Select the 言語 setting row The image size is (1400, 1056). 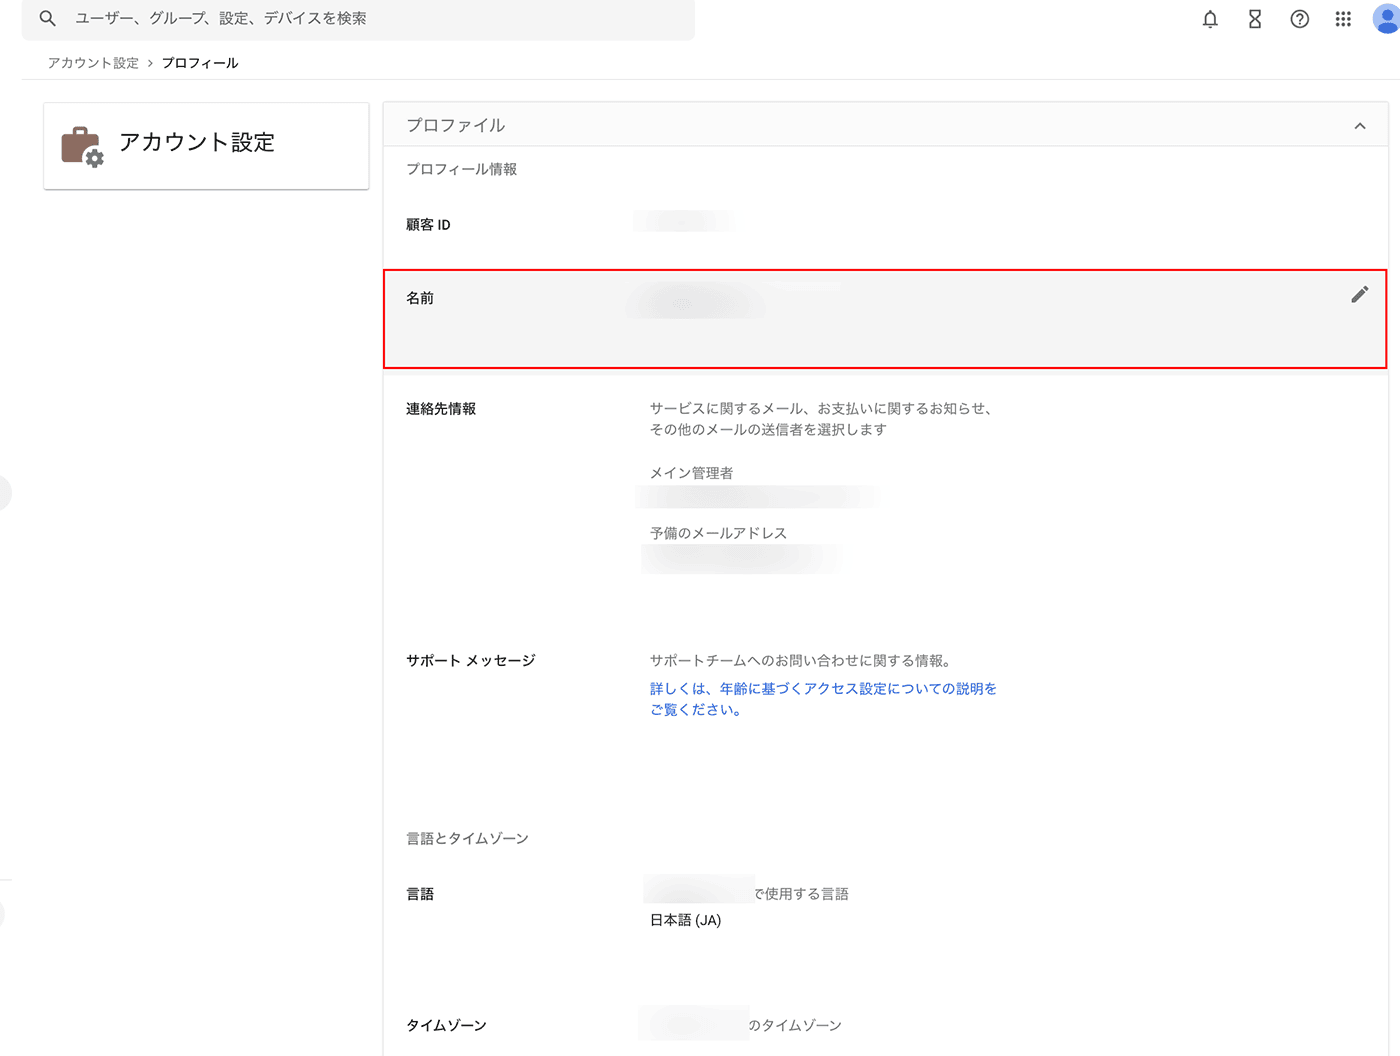(x=420, y=894)
